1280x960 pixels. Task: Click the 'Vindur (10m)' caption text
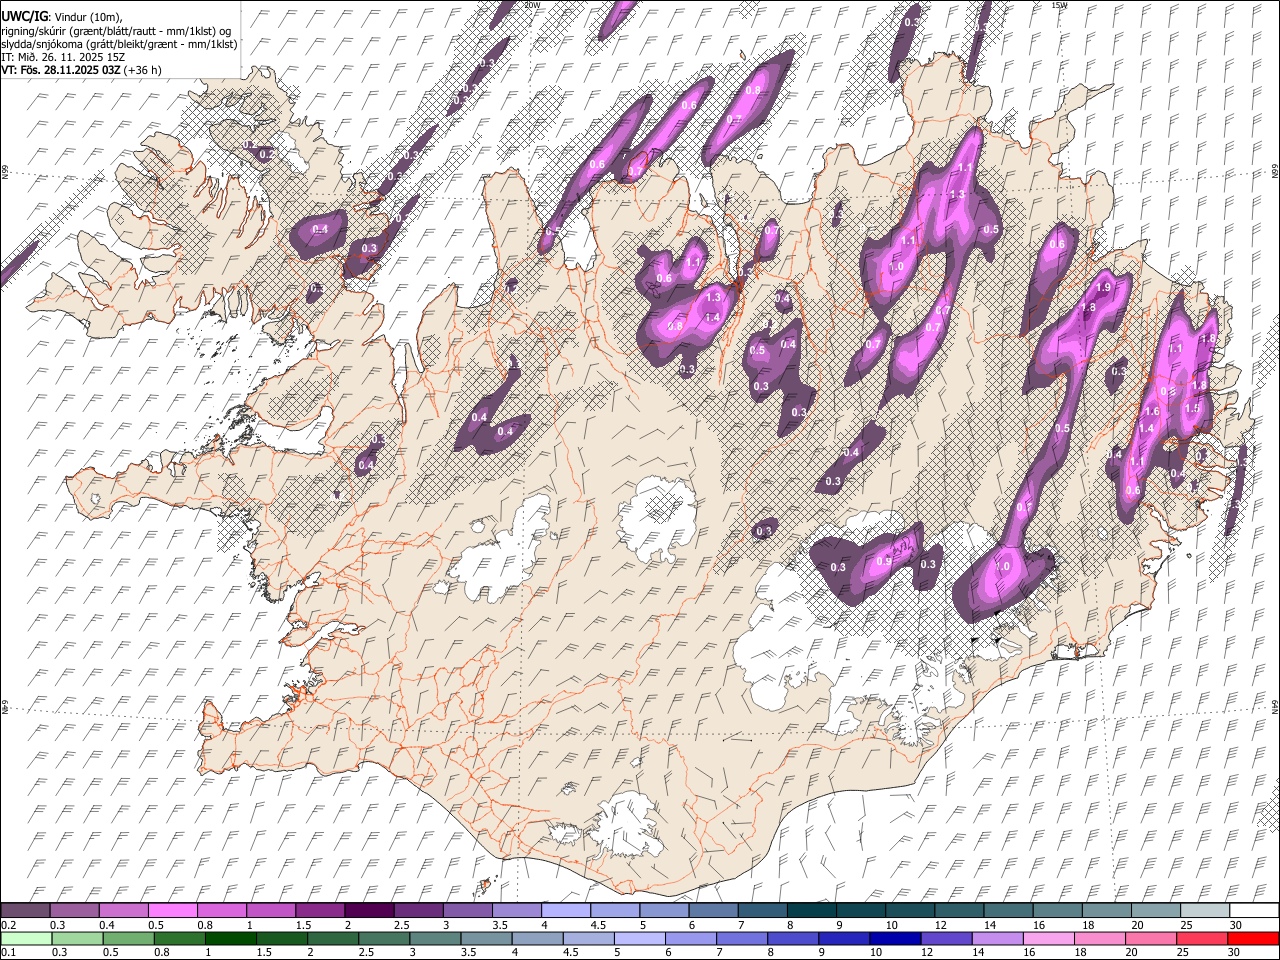88,17
